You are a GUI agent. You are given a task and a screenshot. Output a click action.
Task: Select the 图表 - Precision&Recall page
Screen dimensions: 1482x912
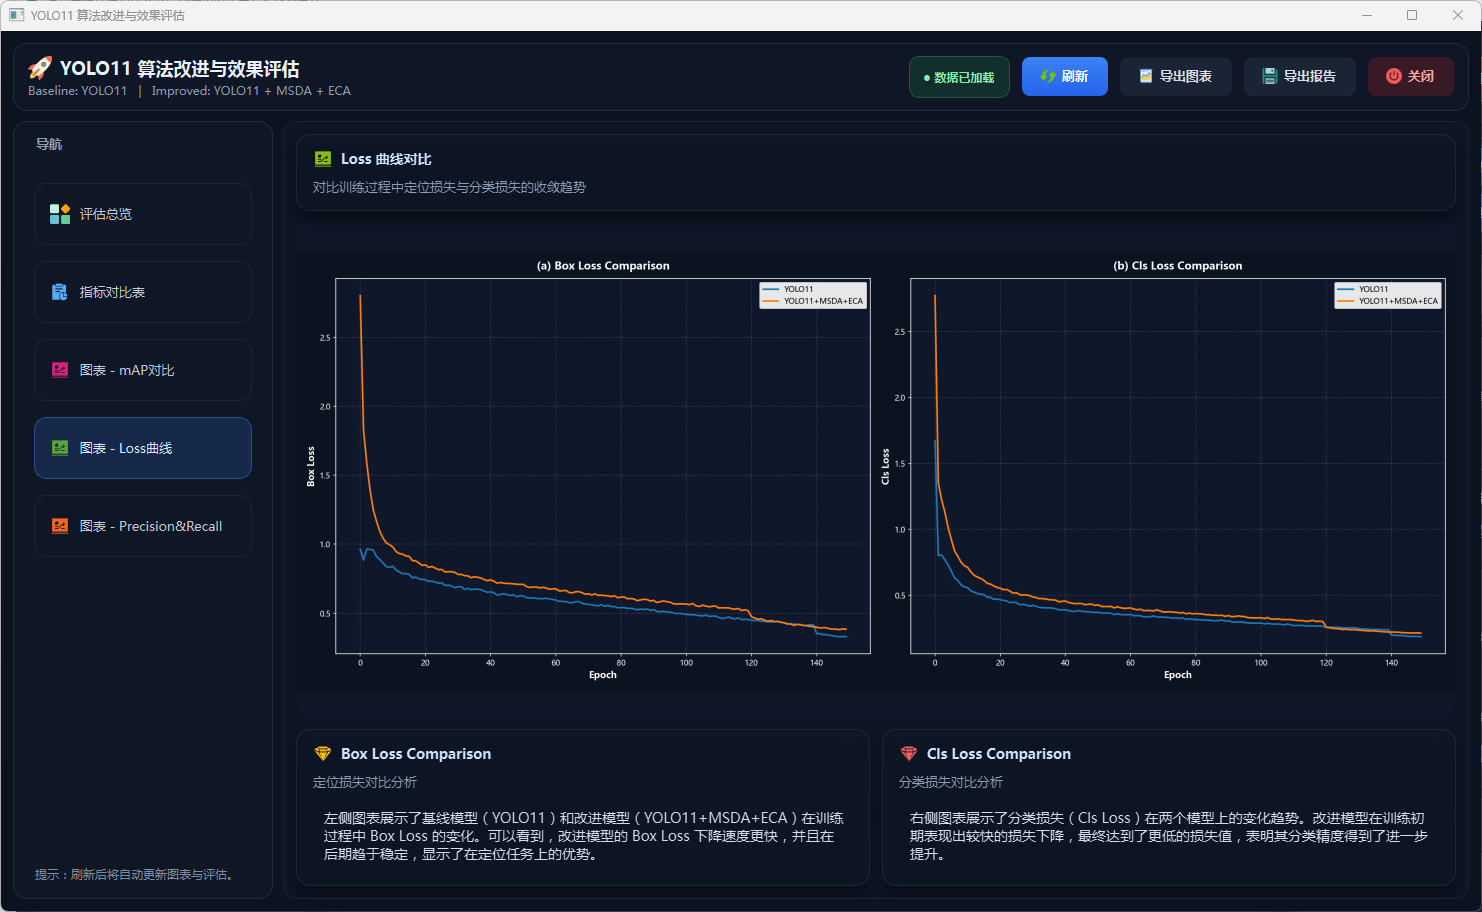[x=143, y=526]
